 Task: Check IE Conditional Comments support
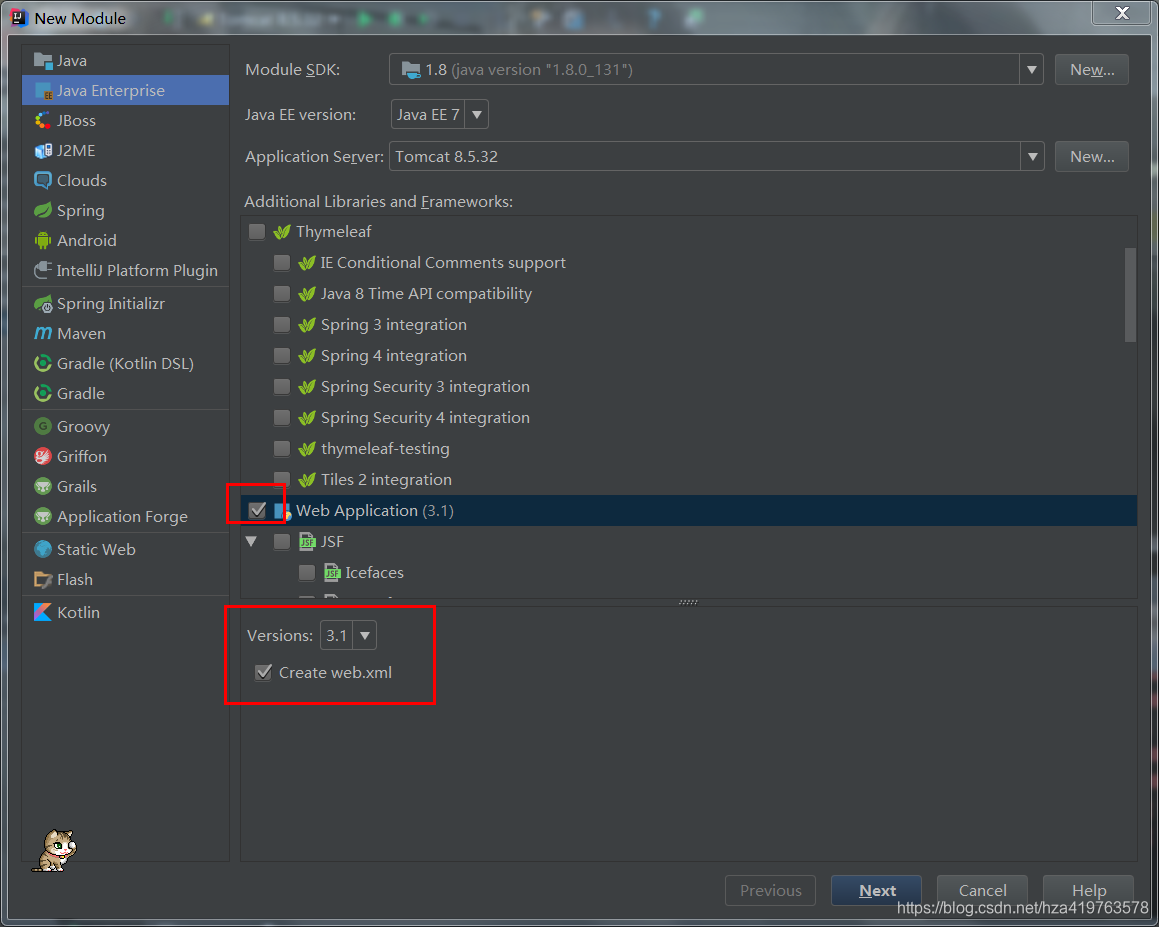282,262
